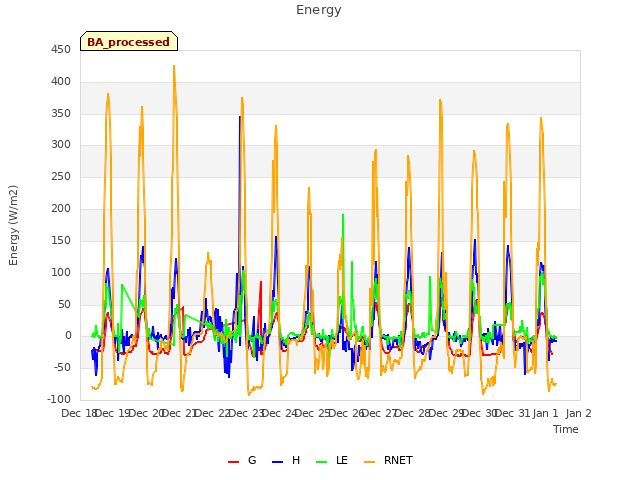Click the 300 y-axis tick label

point(61,144)
